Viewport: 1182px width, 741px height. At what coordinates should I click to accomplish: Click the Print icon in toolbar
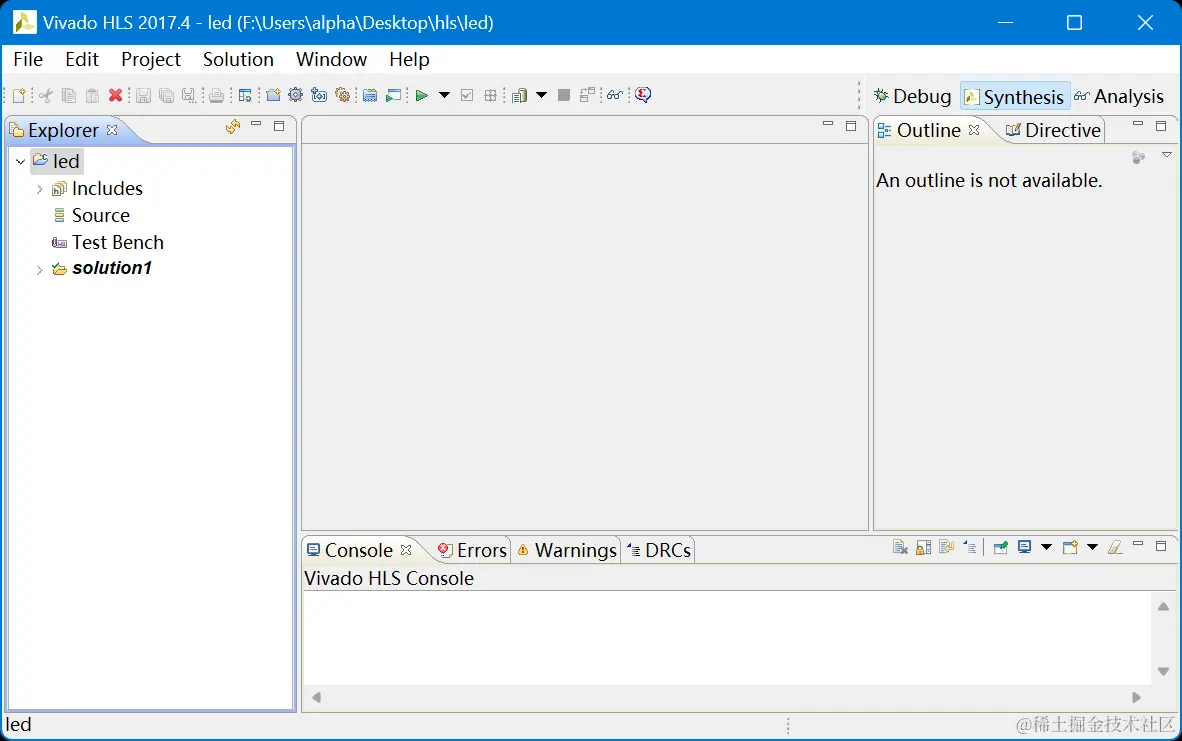point(216,95)
